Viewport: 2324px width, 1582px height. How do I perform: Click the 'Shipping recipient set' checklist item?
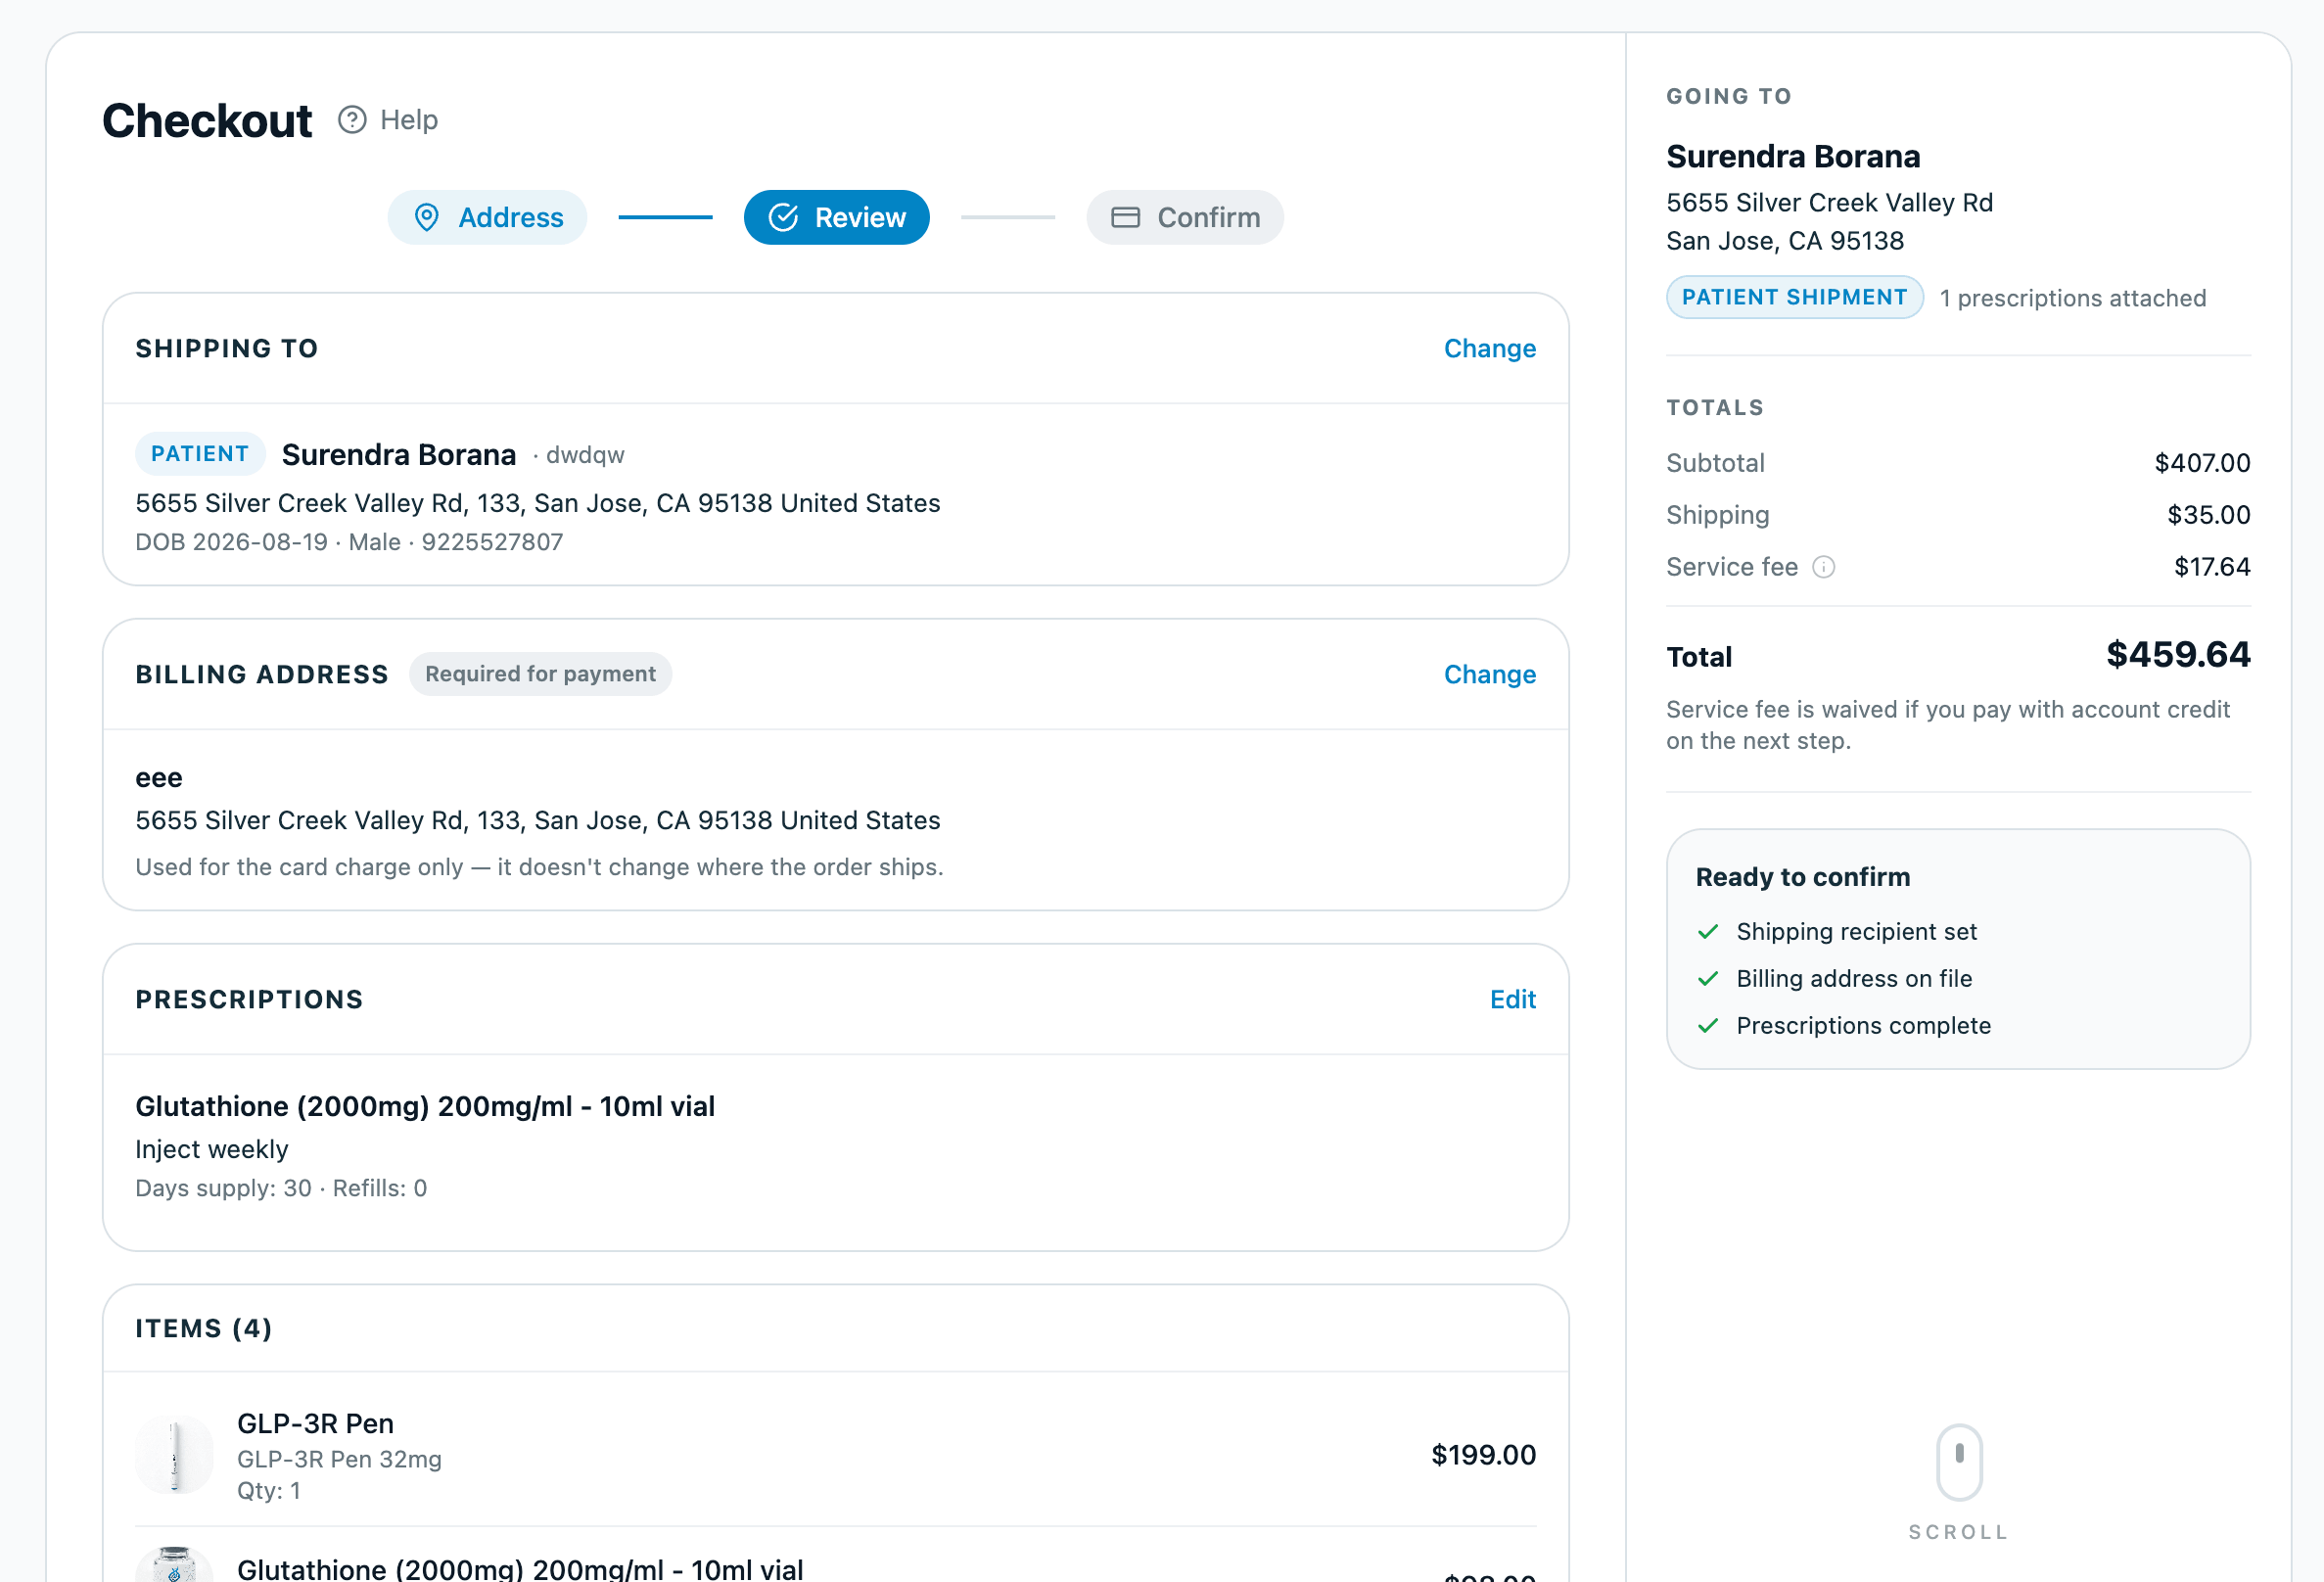(1857, 932)
